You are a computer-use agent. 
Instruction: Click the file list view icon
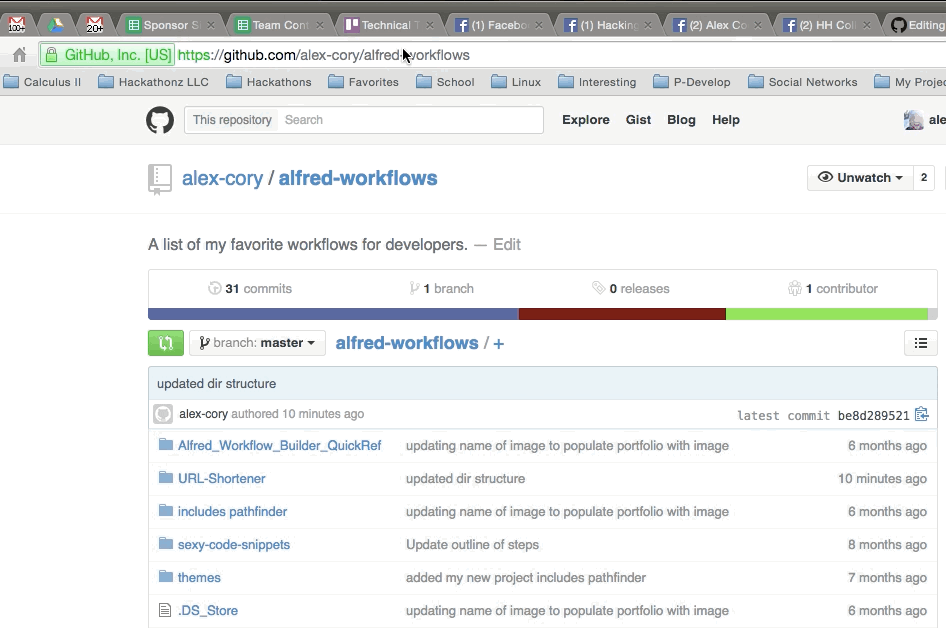click(921, 343)
